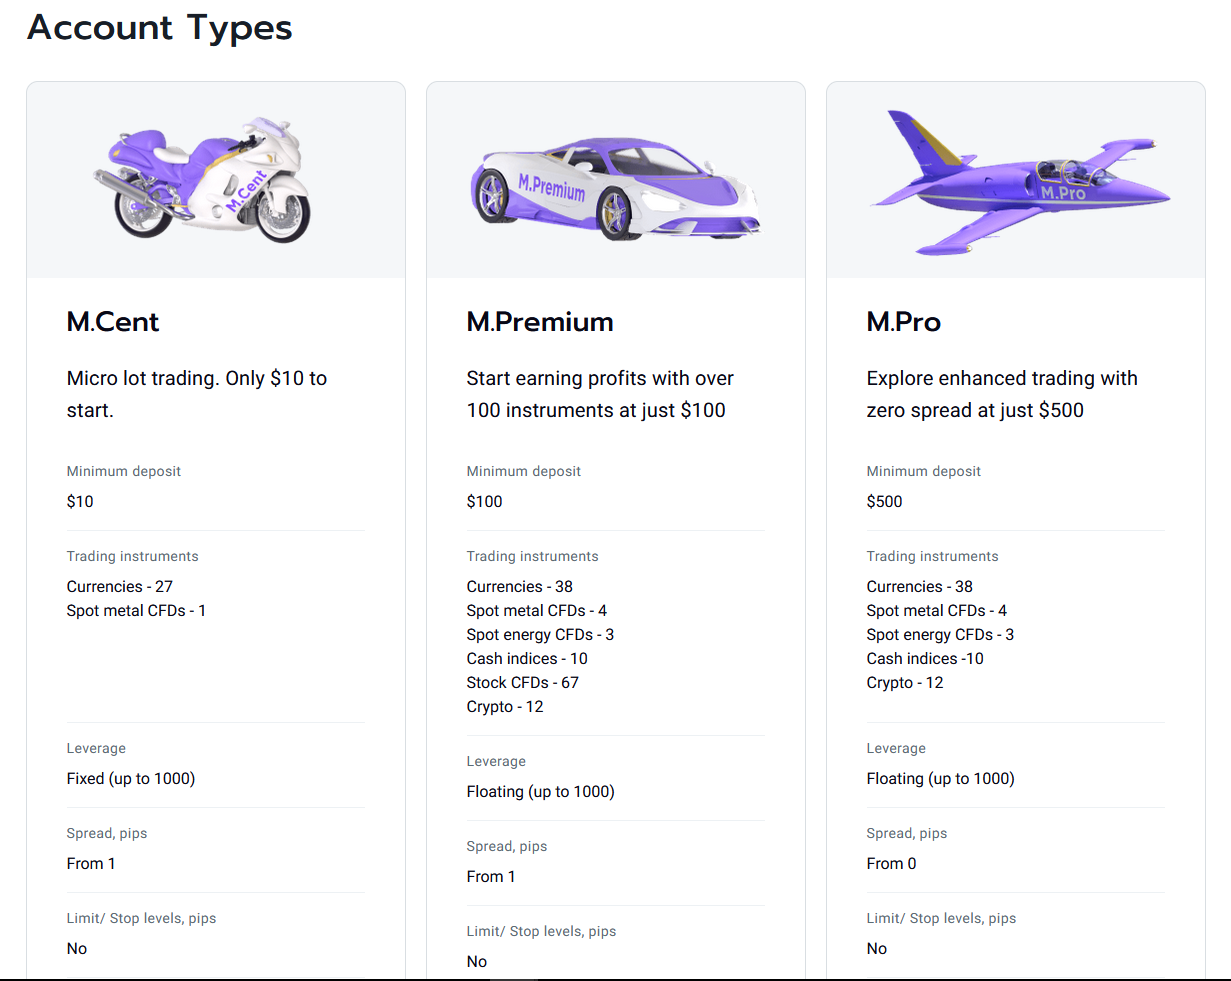This screenshot has height=981, width=1231.
Task: Click M.Pro 'Spread, pips' label
Action: coord(907,834)
